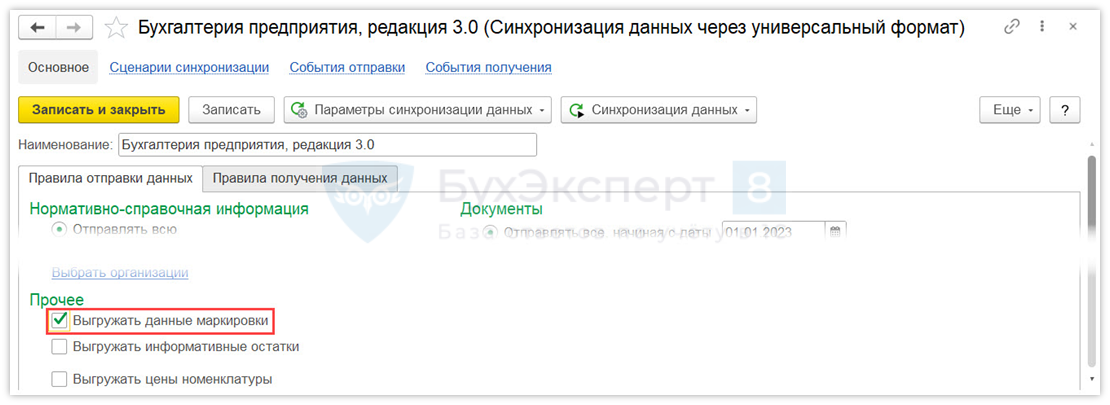Close the form with the X icon

tap(1072, 27)
